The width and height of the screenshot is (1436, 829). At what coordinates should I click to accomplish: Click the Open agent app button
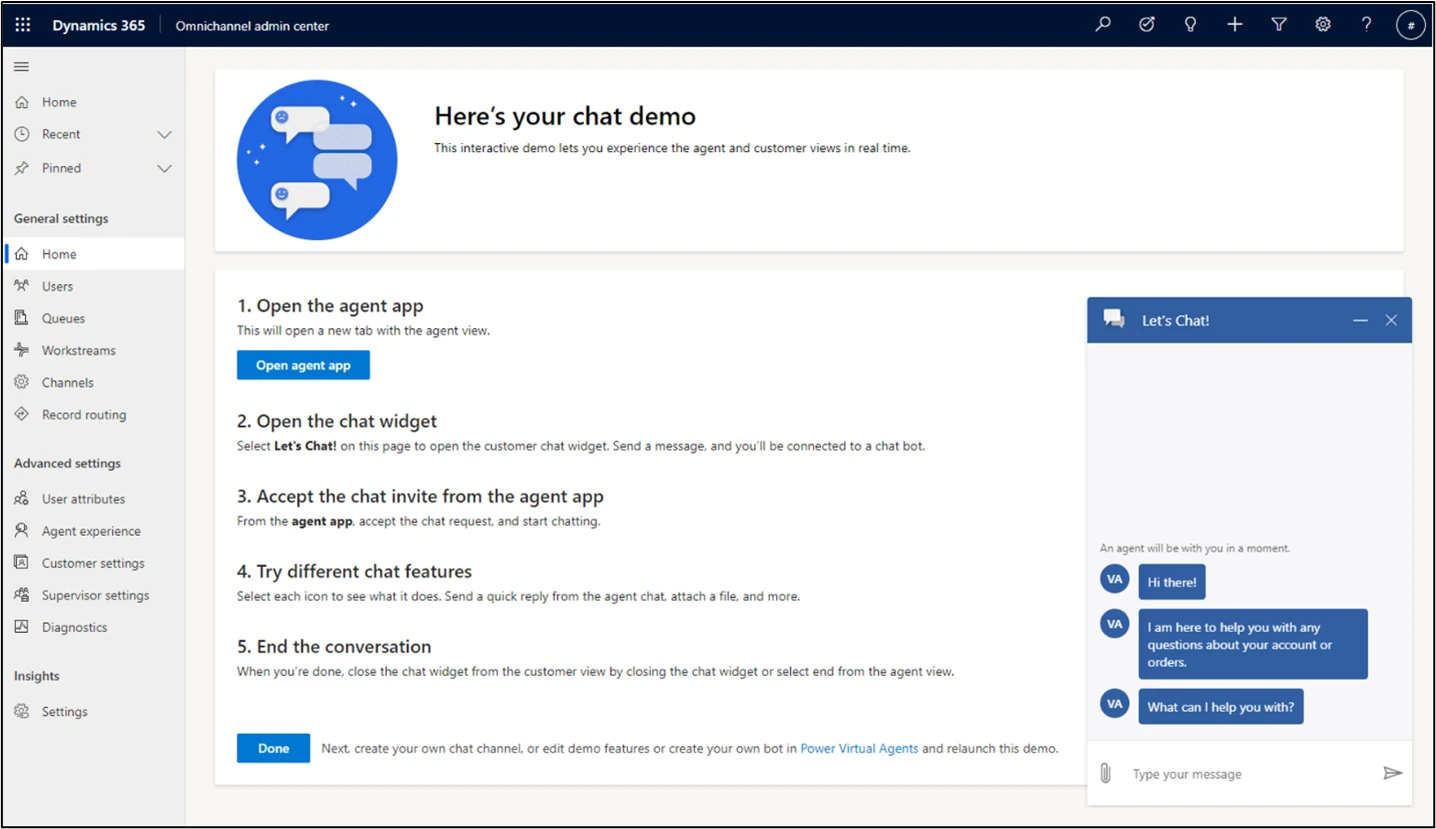click(303, 365)
